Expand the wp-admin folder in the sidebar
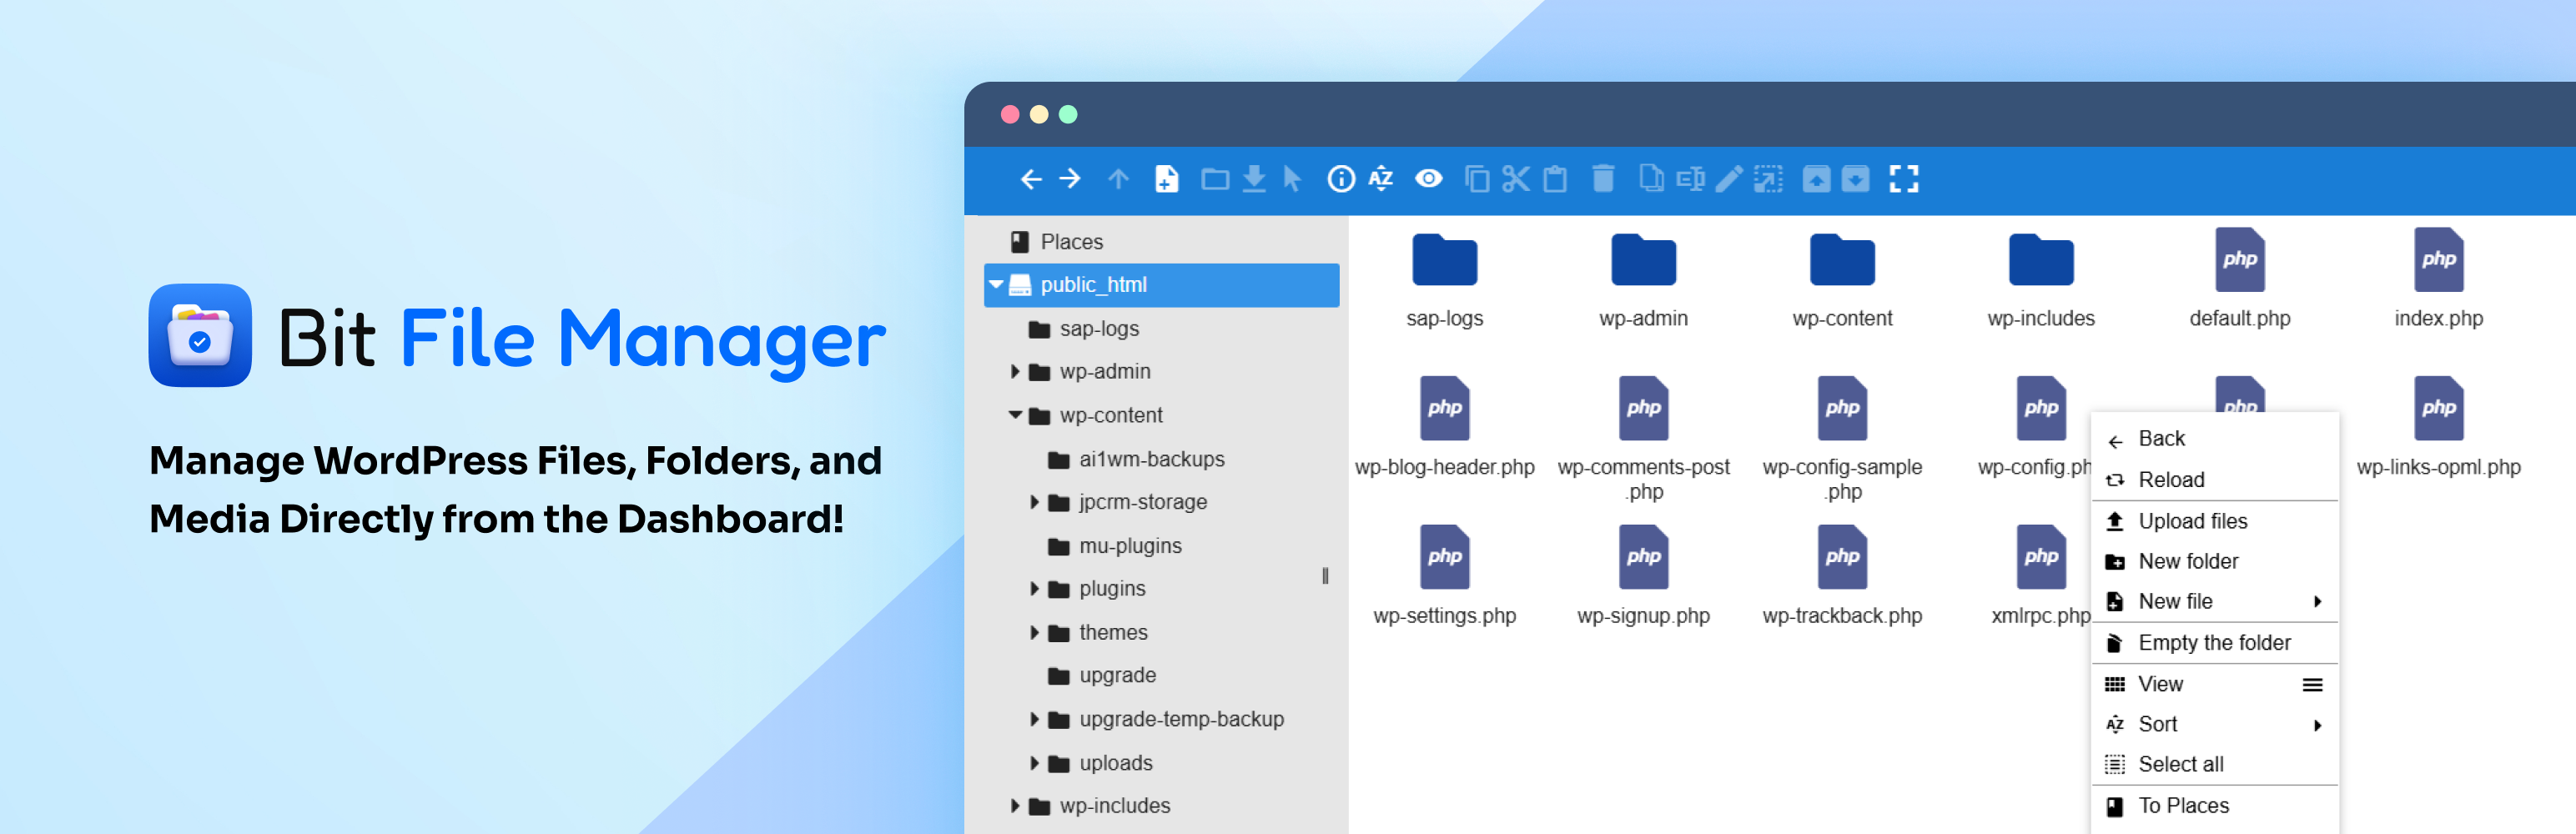The height and width of the screenshot is (834, 2576). click(x=1015, y=371)
